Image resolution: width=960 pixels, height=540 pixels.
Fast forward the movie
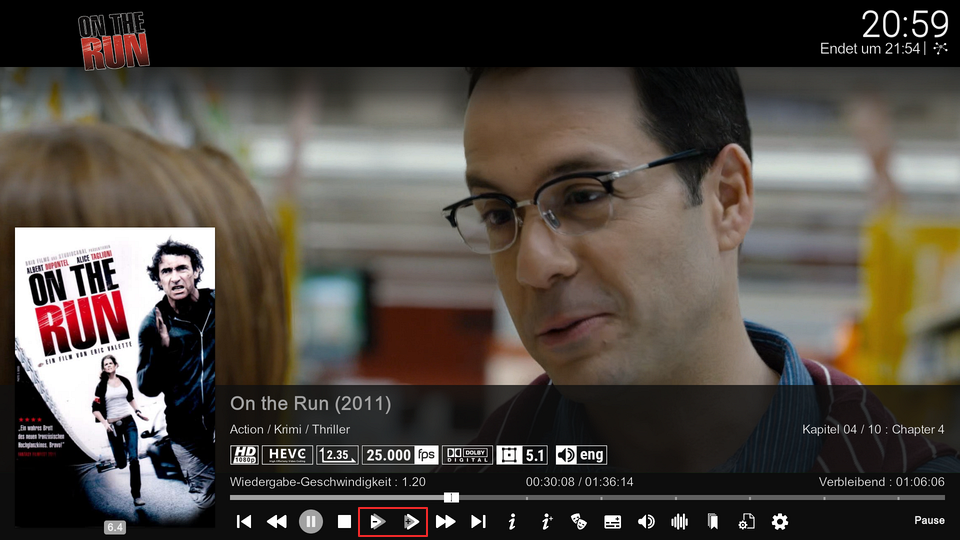(x=445, y=522)
